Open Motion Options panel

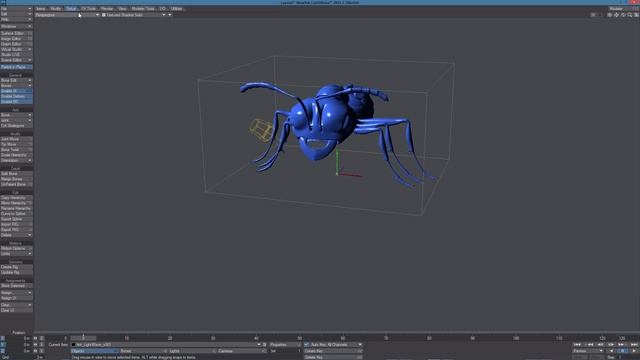16,248
